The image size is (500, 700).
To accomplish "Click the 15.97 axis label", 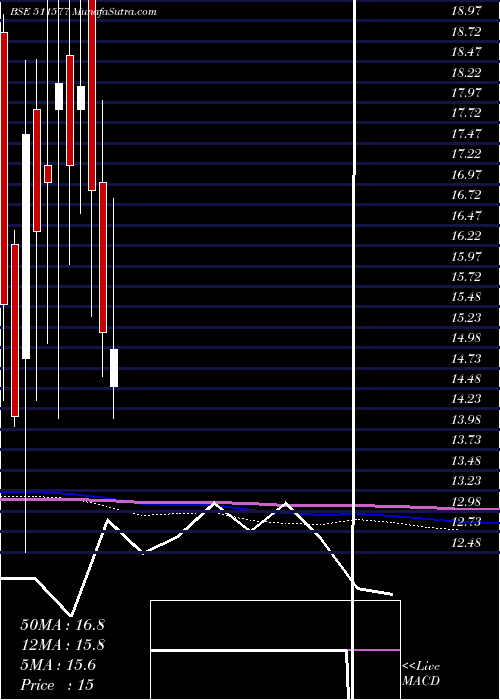I will pyautogui.click(x=466, y=256).
